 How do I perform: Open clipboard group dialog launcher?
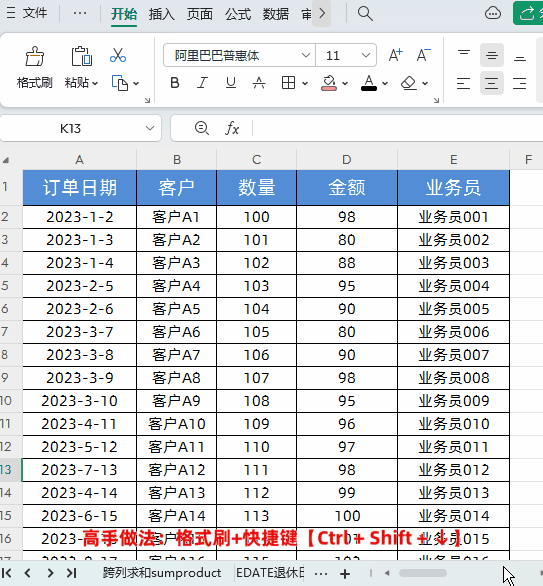[147, 100]
